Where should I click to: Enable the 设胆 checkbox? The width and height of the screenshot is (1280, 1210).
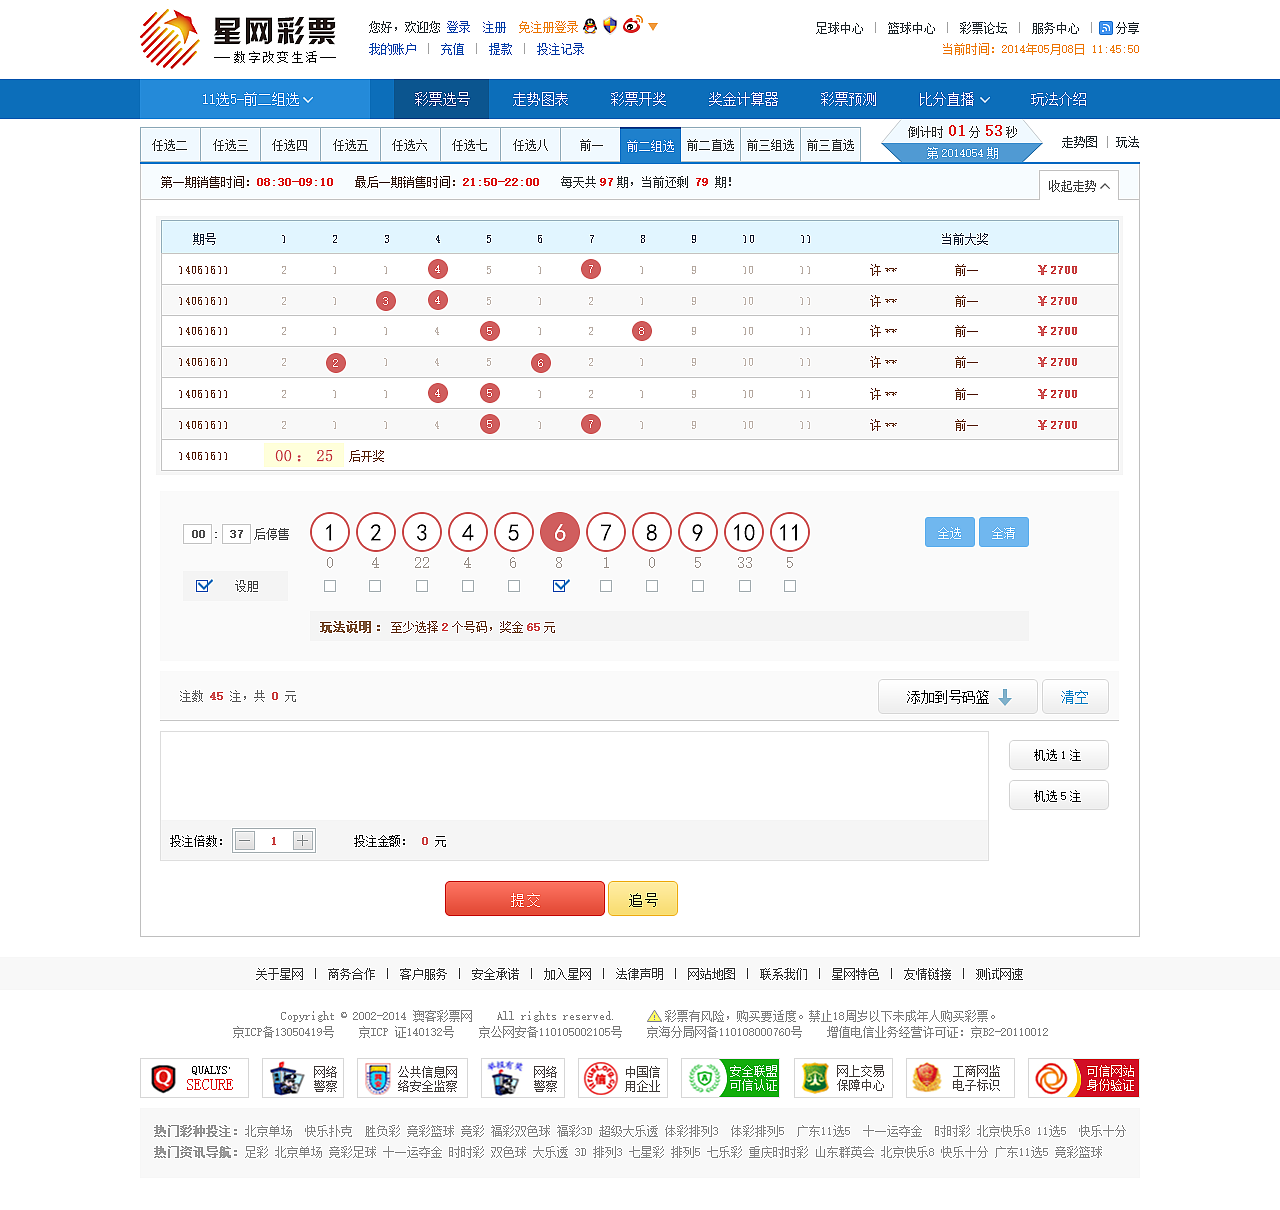click(x=204, y=586)
